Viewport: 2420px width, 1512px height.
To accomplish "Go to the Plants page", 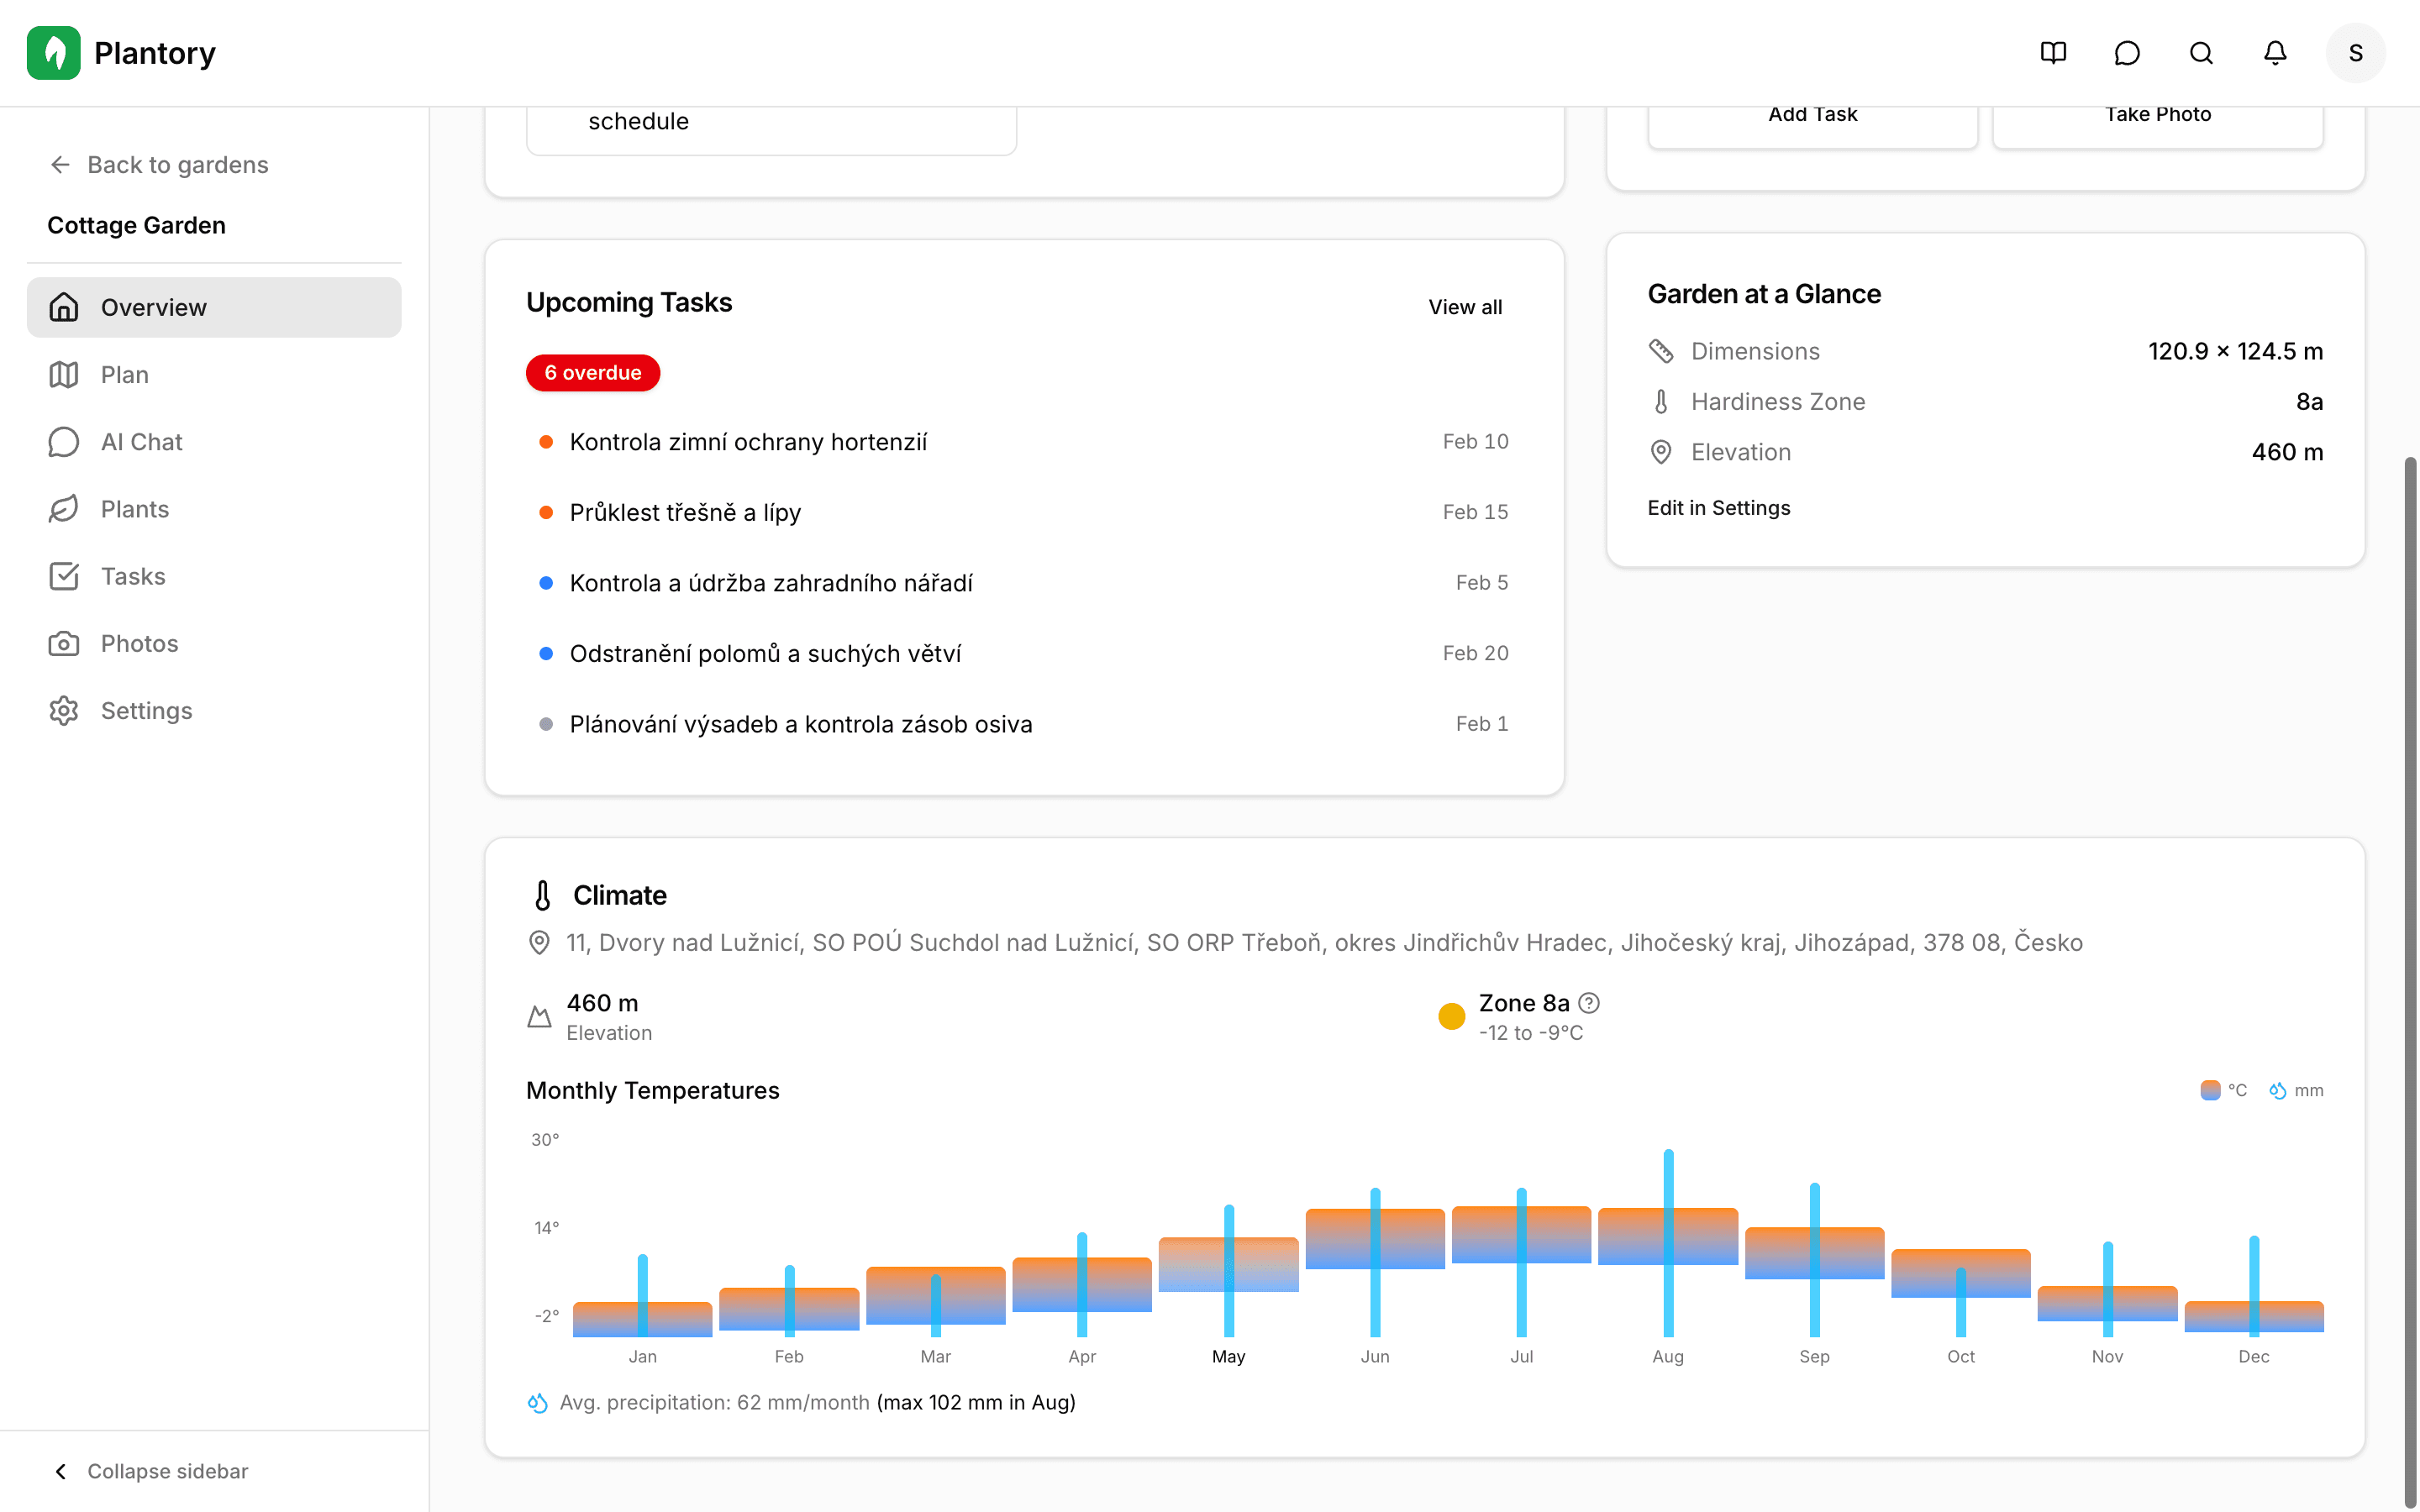I will coord(135,509).
